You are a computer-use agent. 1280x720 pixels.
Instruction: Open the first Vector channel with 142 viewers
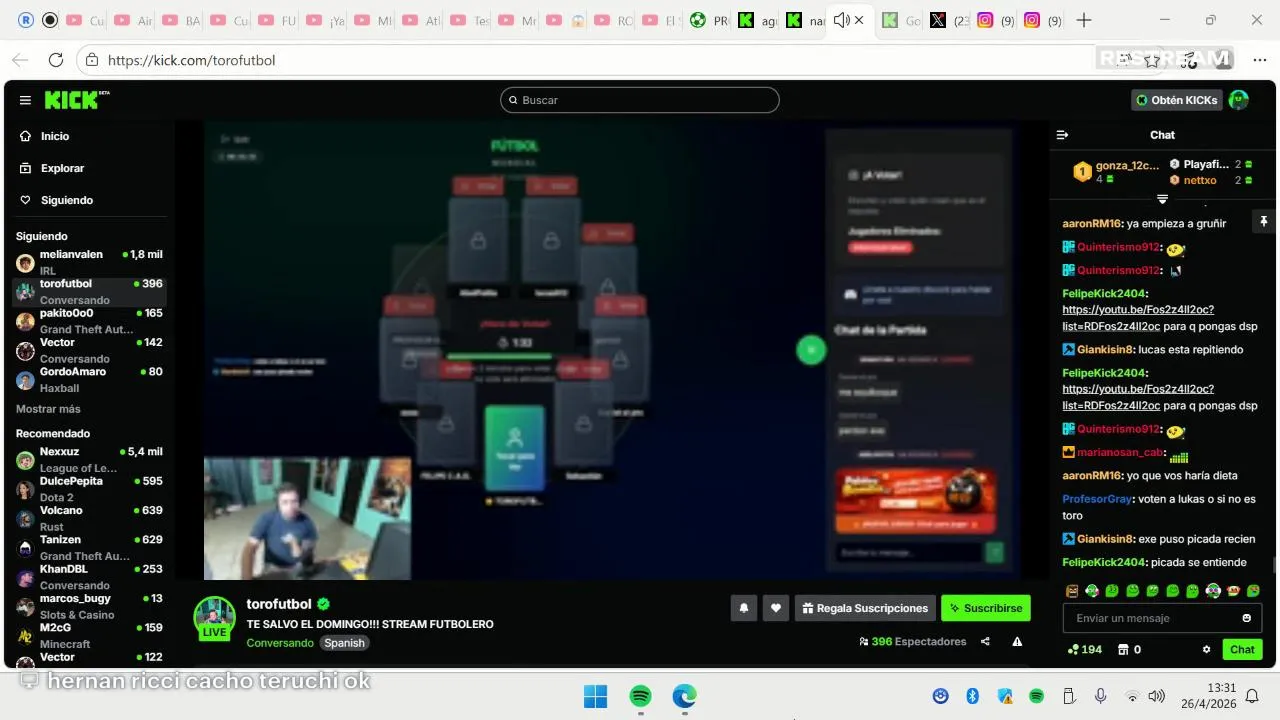pyautogui.click(x=89, y=350)
